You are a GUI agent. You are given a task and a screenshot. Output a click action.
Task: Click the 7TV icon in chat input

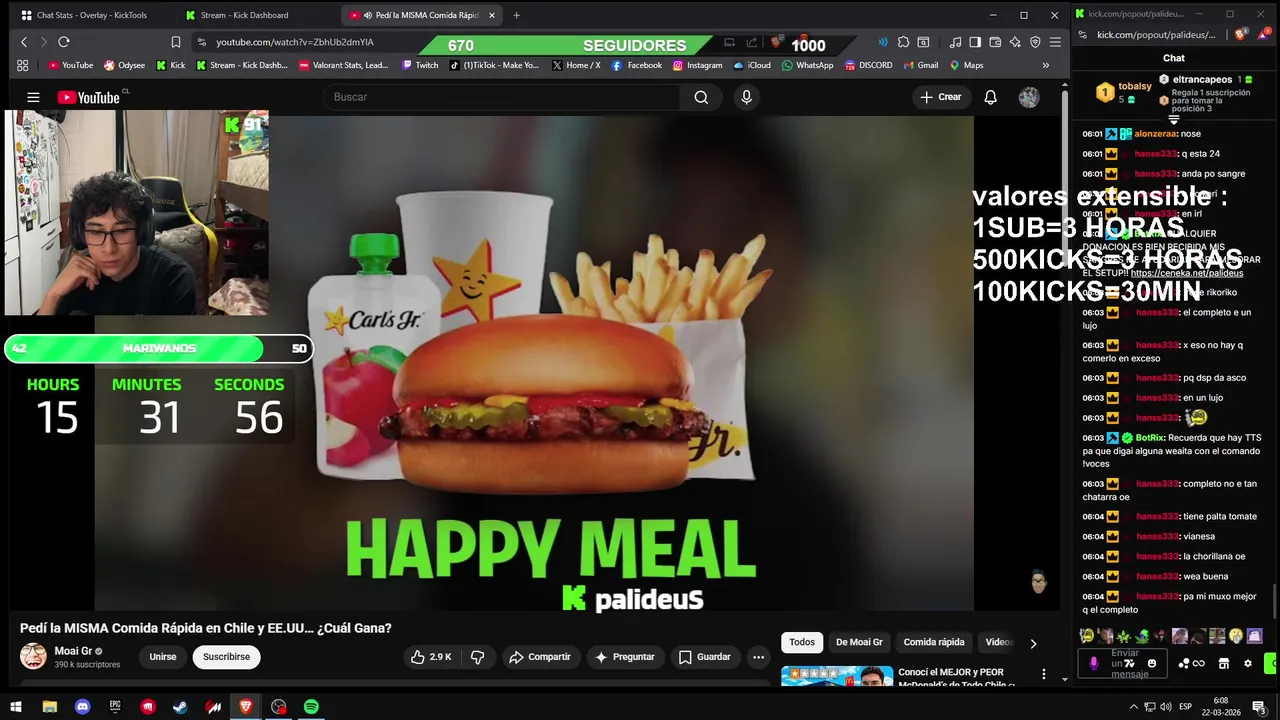(1129, 663)
